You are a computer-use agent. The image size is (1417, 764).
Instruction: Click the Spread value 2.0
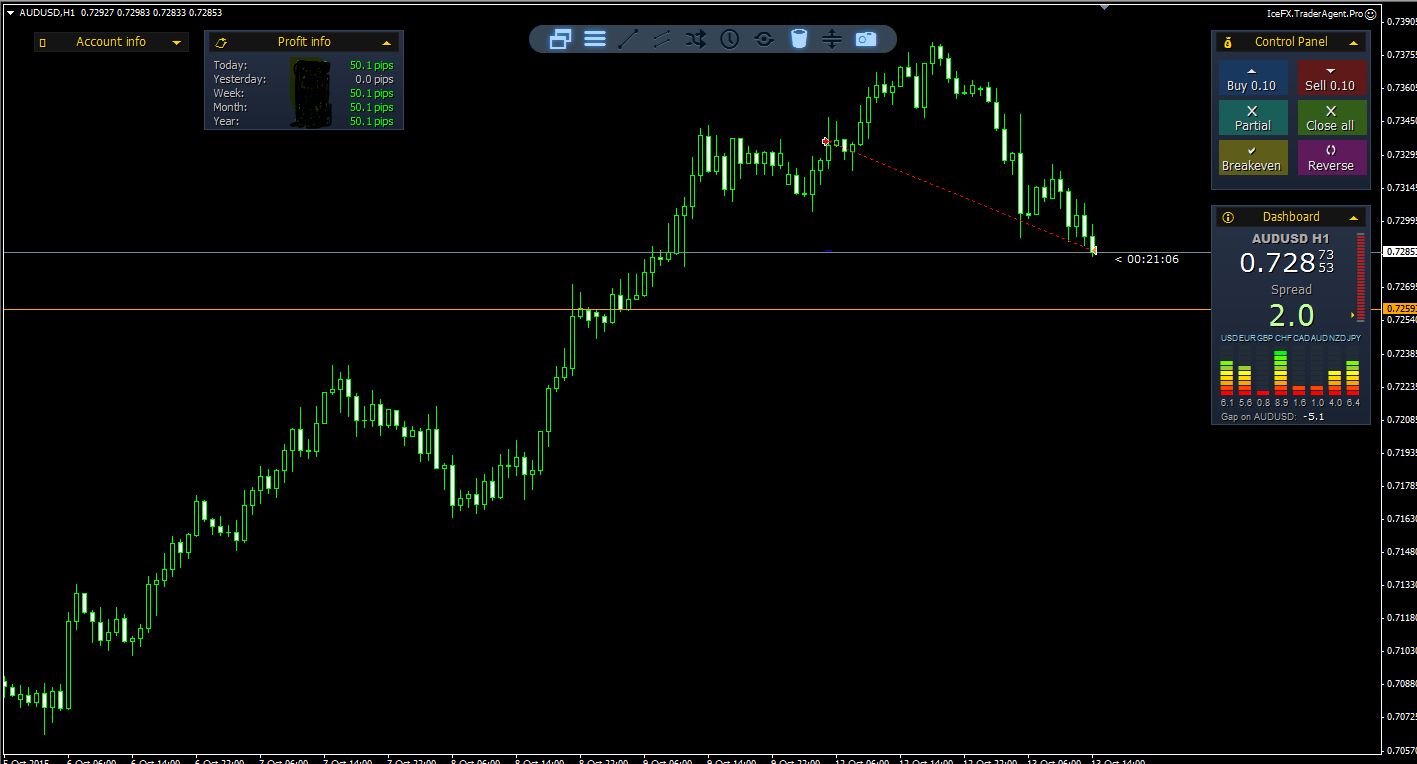point(1291,315)
